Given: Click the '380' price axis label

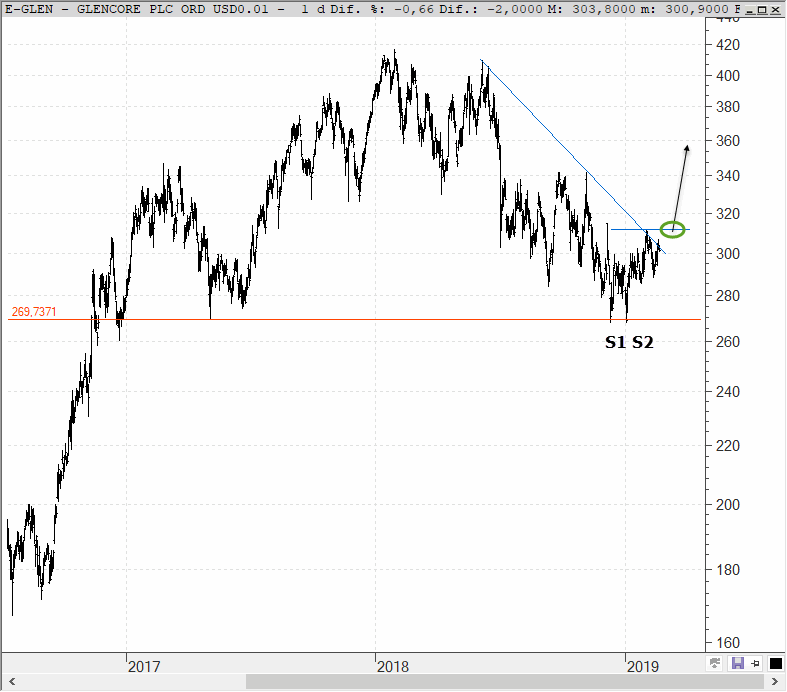Looking at the screenshot, I should click(728, 107).
